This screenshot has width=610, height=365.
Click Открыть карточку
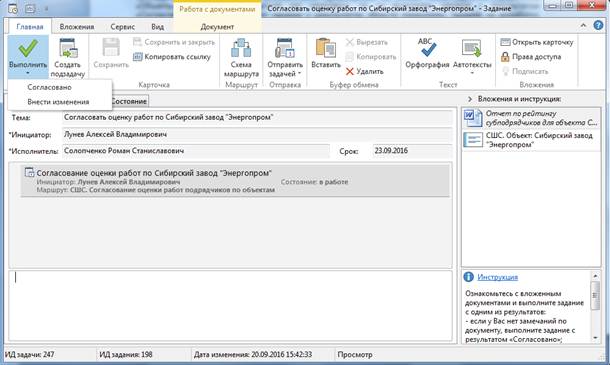coord(537,42)
